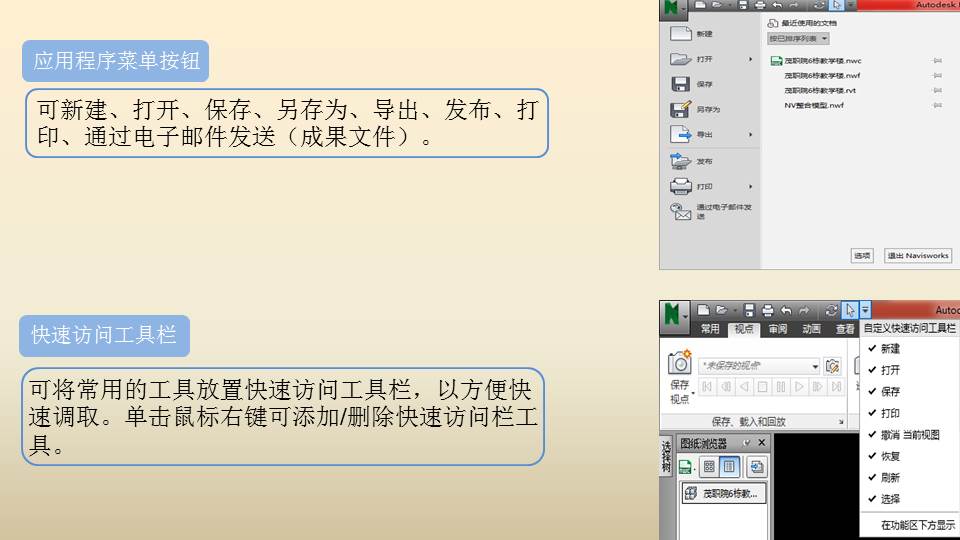960x540 pixels.
Task: Open recent file 茂职院6栋教学楼.rvt
Action: coord(820,90)
